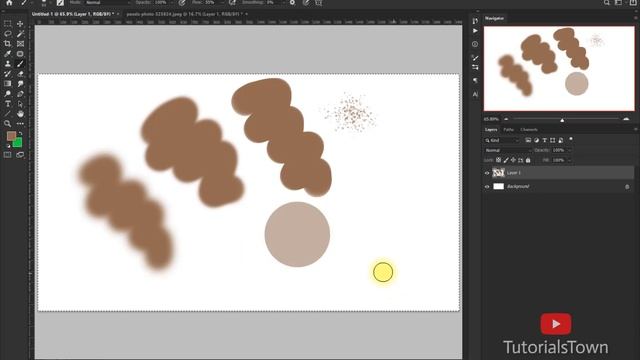The width and height of the screenshot is (640, 360).
Task: Select the Path Selection tool
Action: (20, 104)
